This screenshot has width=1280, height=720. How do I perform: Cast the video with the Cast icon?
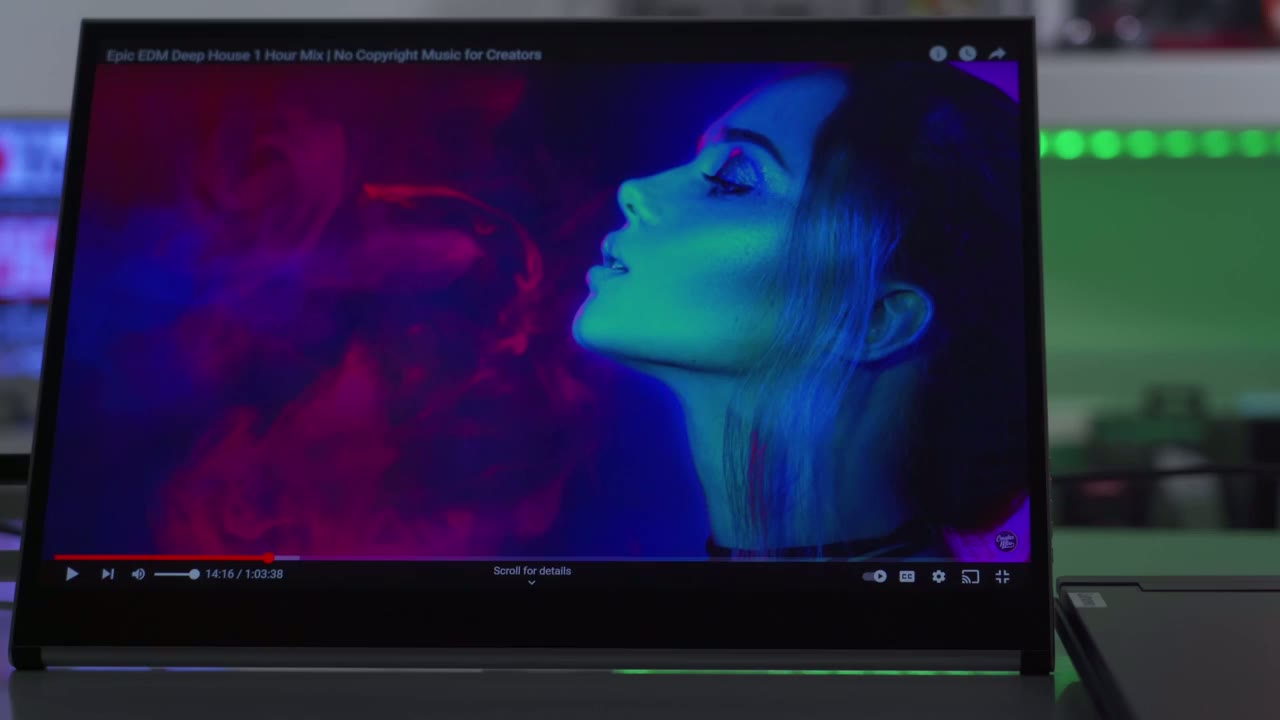(970, 576)
